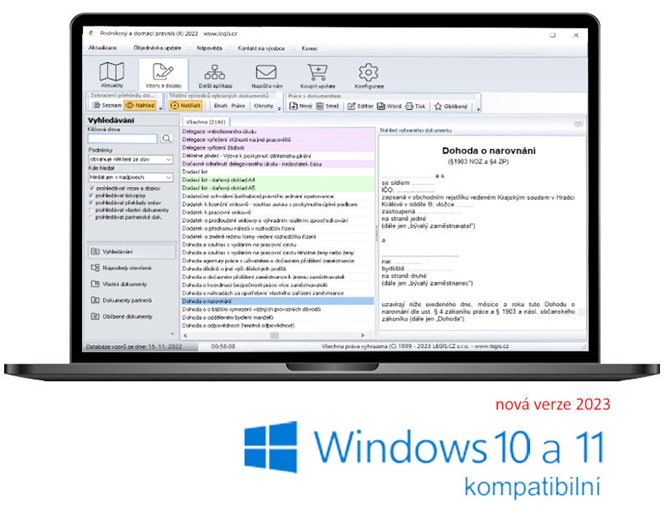The width and height of the screenshot is (670, 507).
Task: Click the horizontal scrollbar thumb under the list
Action: coord(275,335)
